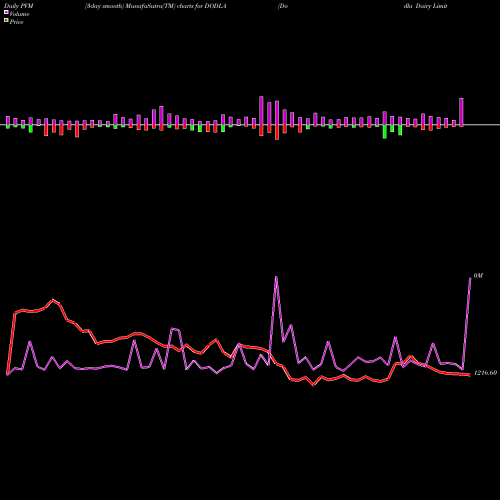Click the Volume legend color swatch
This screenshot has width=500, height=500.
[6, 12]
